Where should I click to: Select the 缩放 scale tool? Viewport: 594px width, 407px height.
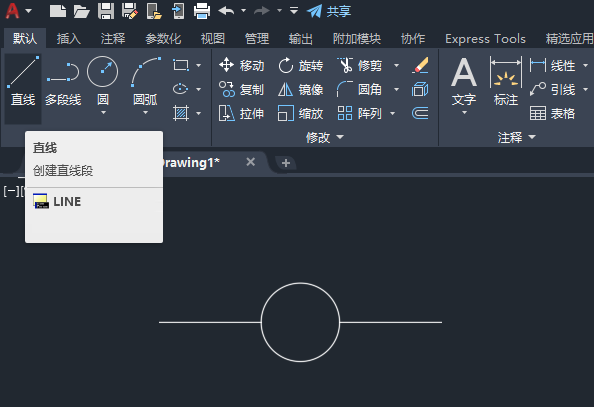[x=301, y=113]
